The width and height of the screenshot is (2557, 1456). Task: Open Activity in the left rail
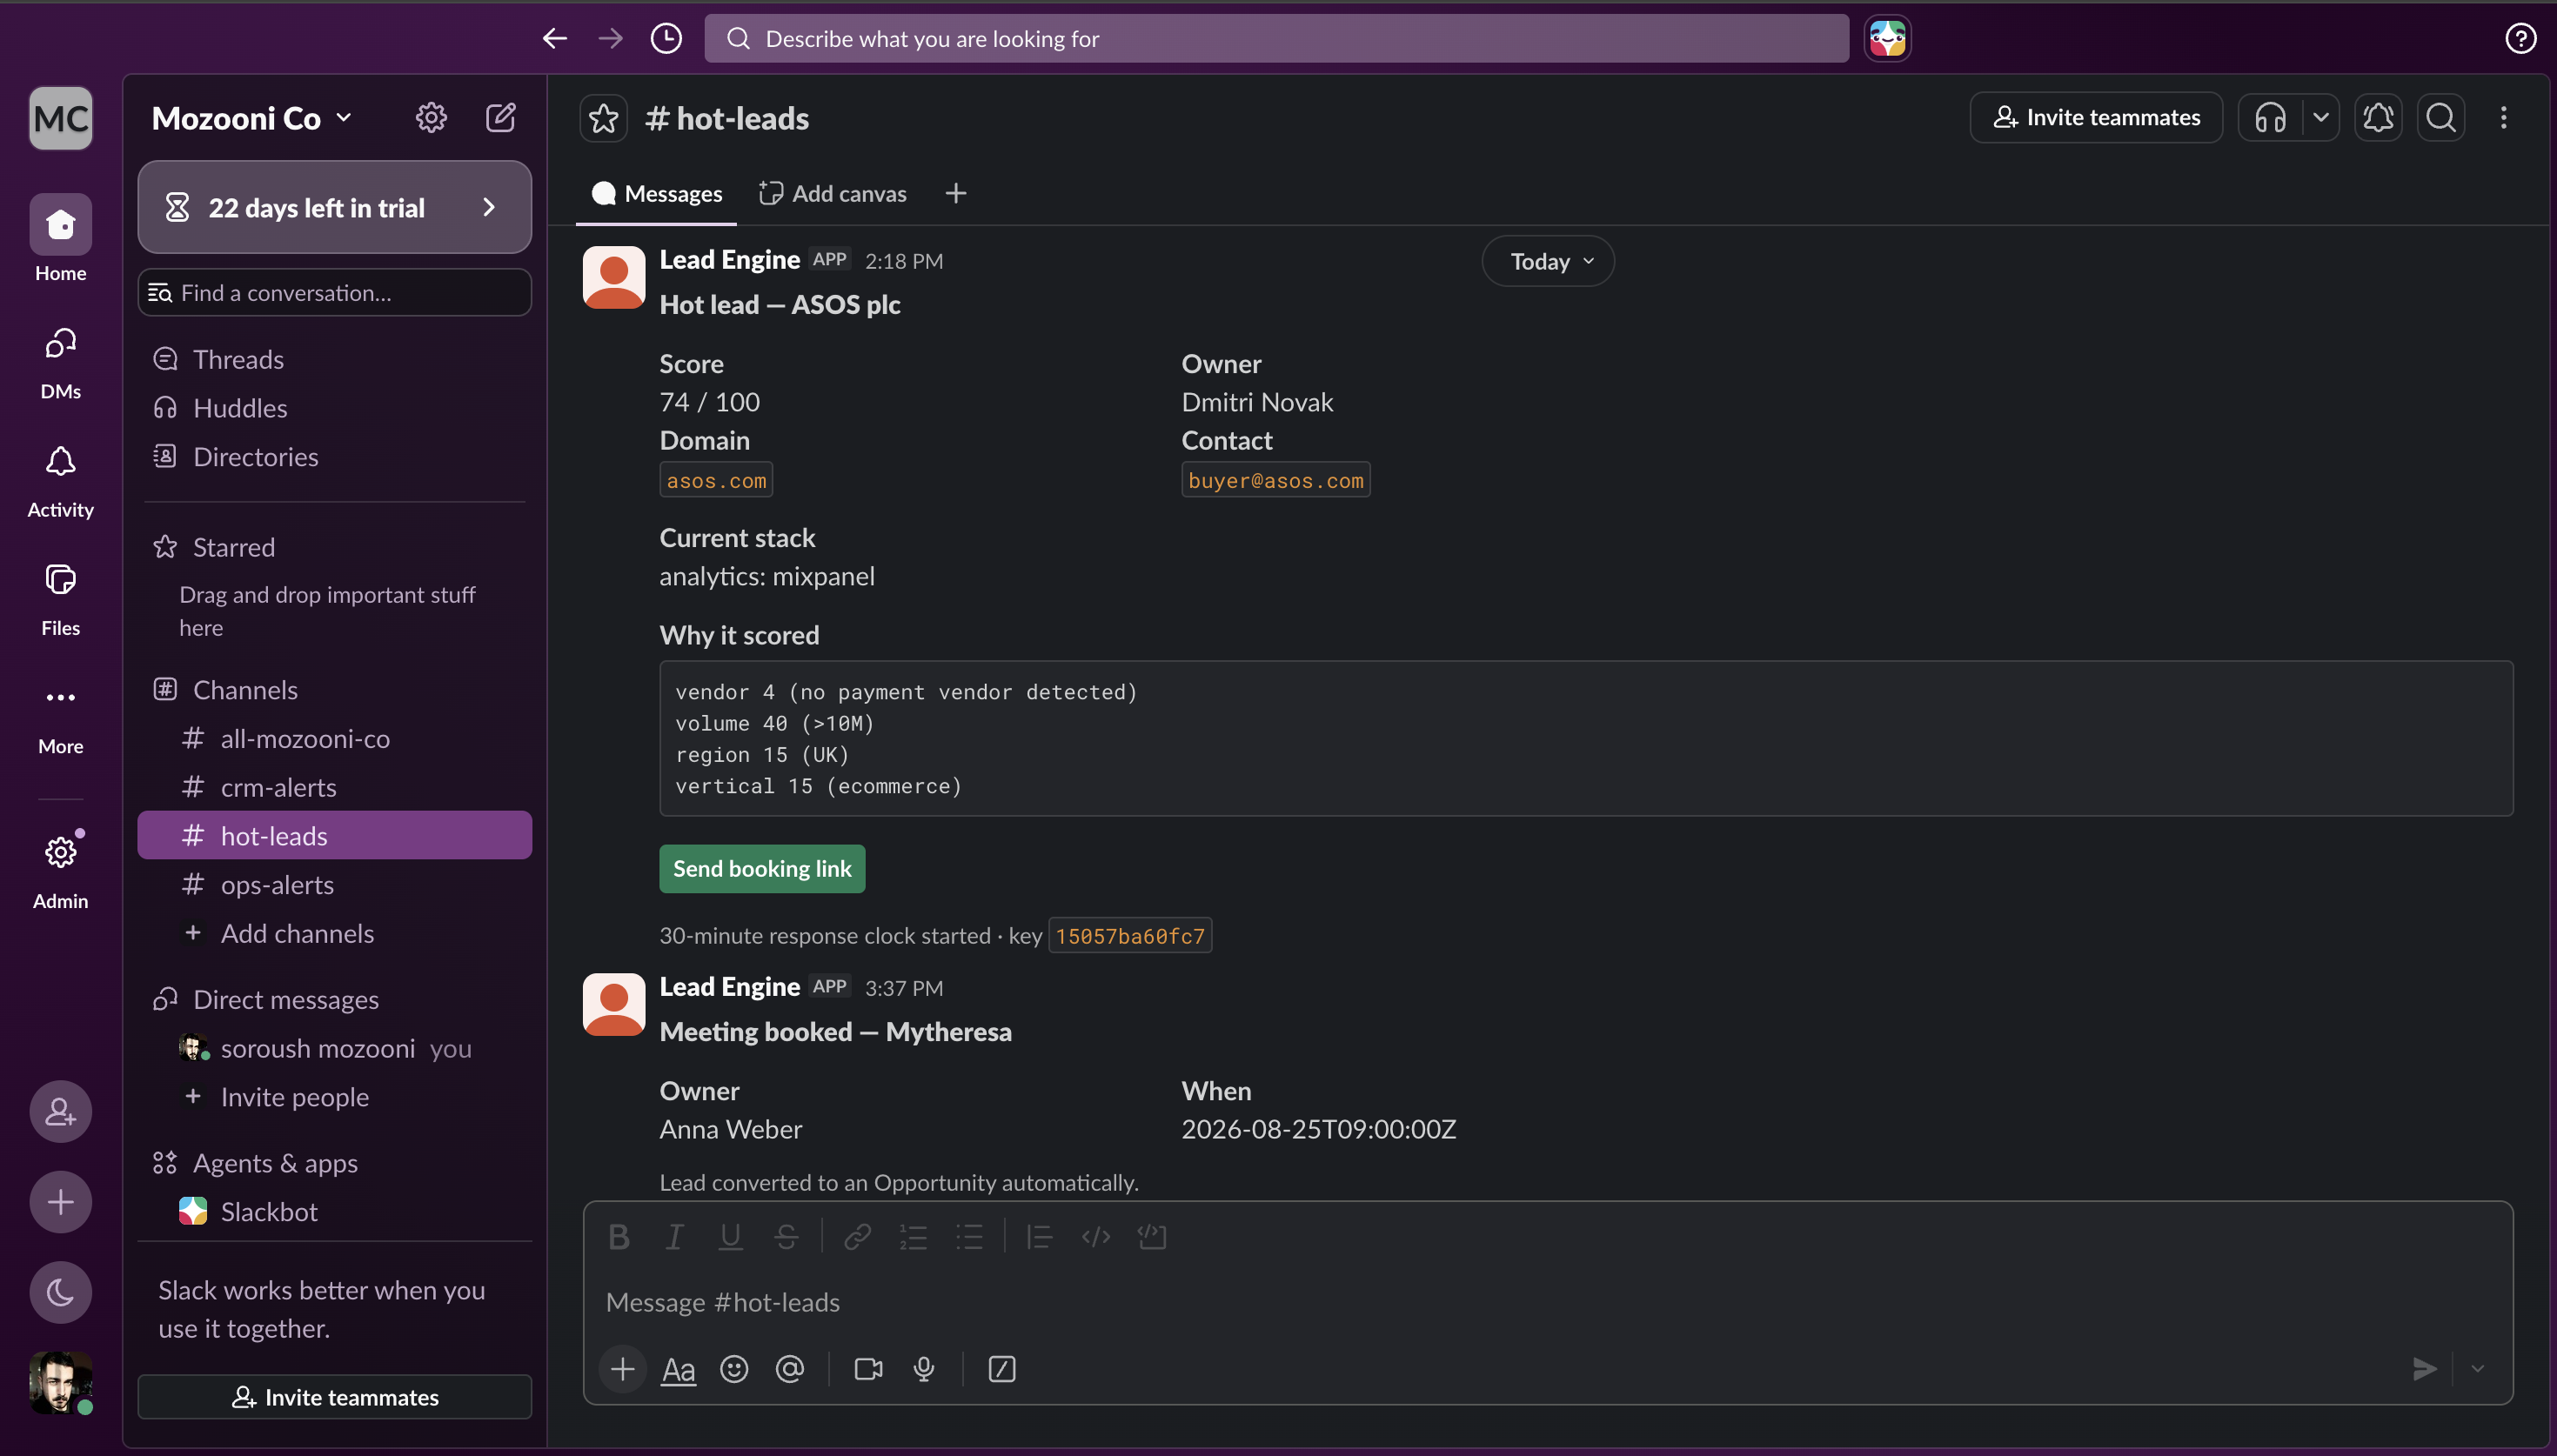[x=61, y=482]
